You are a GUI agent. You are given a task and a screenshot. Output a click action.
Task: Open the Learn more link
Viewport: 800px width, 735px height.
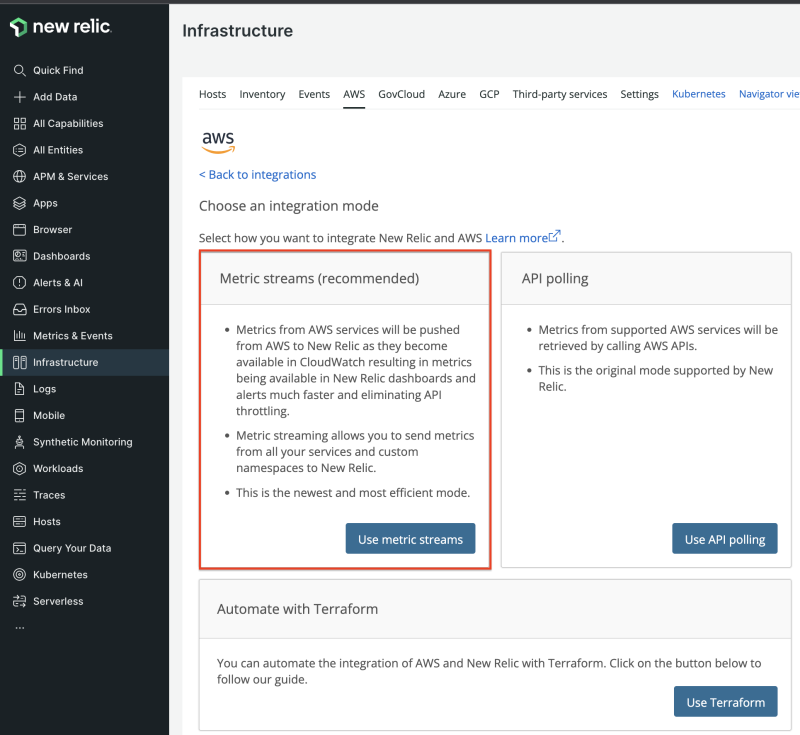(x=517, y=237)
